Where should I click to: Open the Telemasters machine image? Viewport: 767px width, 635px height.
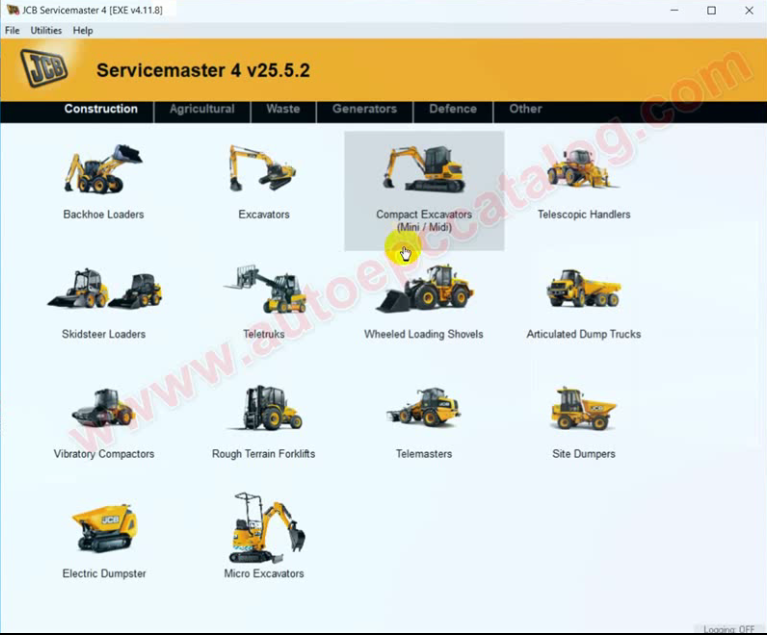tap(424, 407)
